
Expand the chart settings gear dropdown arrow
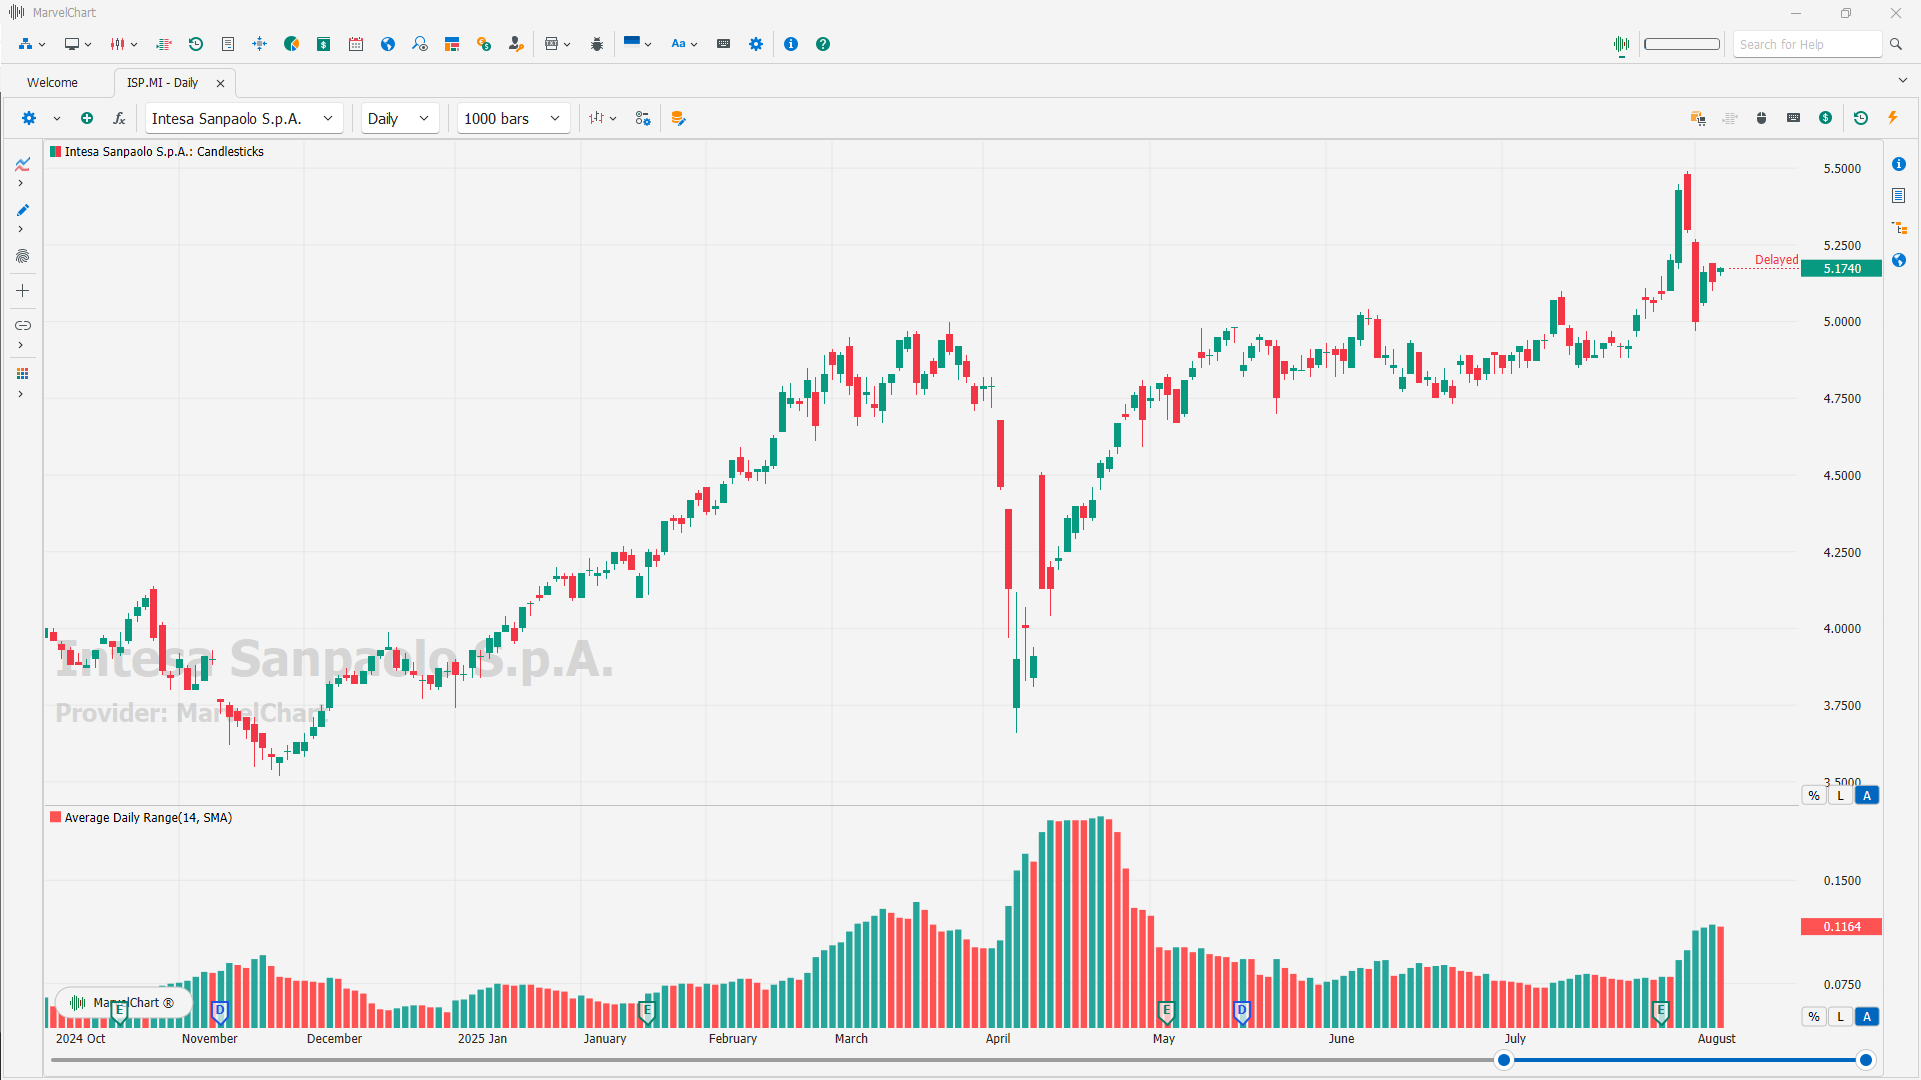point(57,118)
